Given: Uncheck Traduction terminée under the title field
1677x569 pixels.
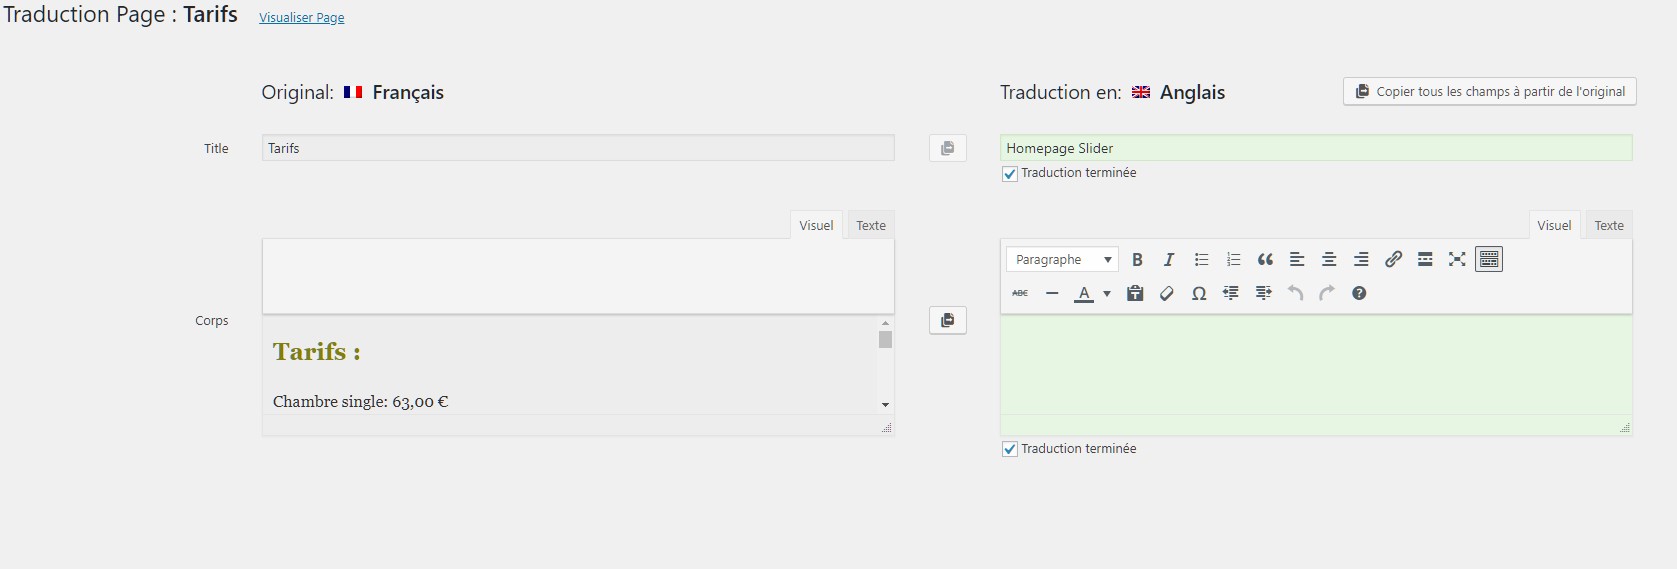Looking at the screenshot, I should coord(1010,174).
